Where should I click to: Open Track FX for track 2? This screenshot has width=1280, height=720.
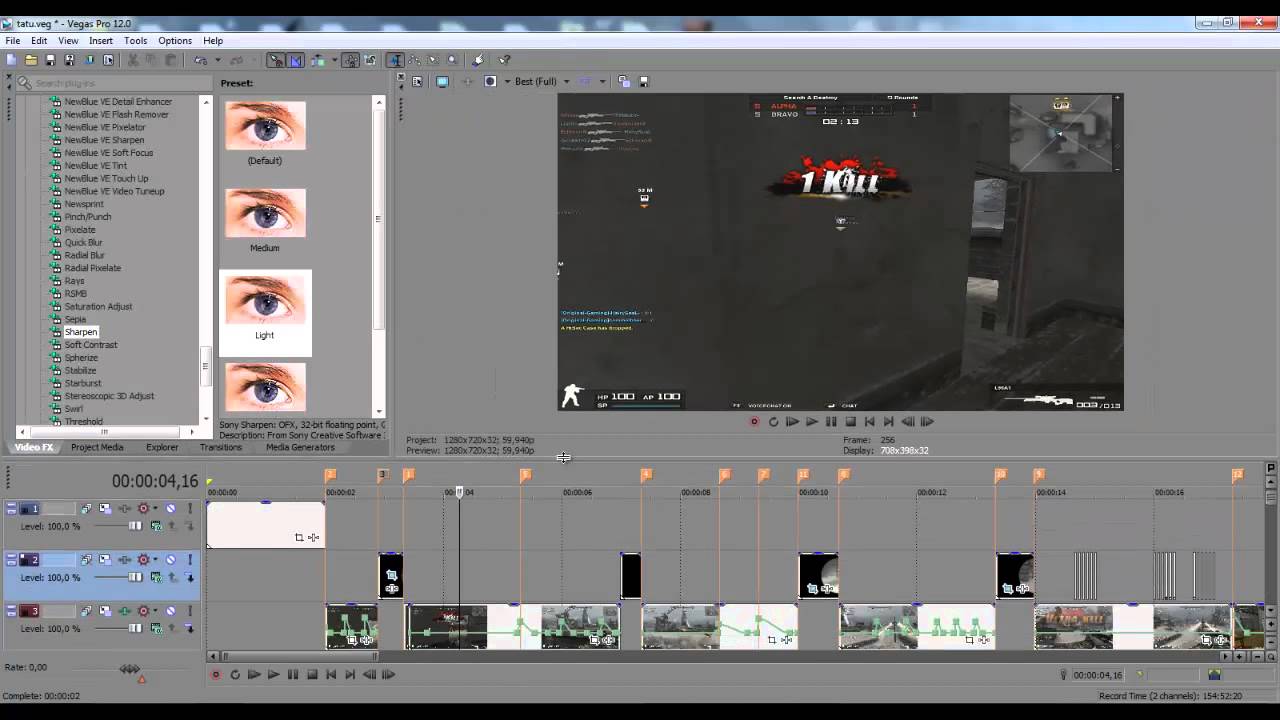(124, 560)
